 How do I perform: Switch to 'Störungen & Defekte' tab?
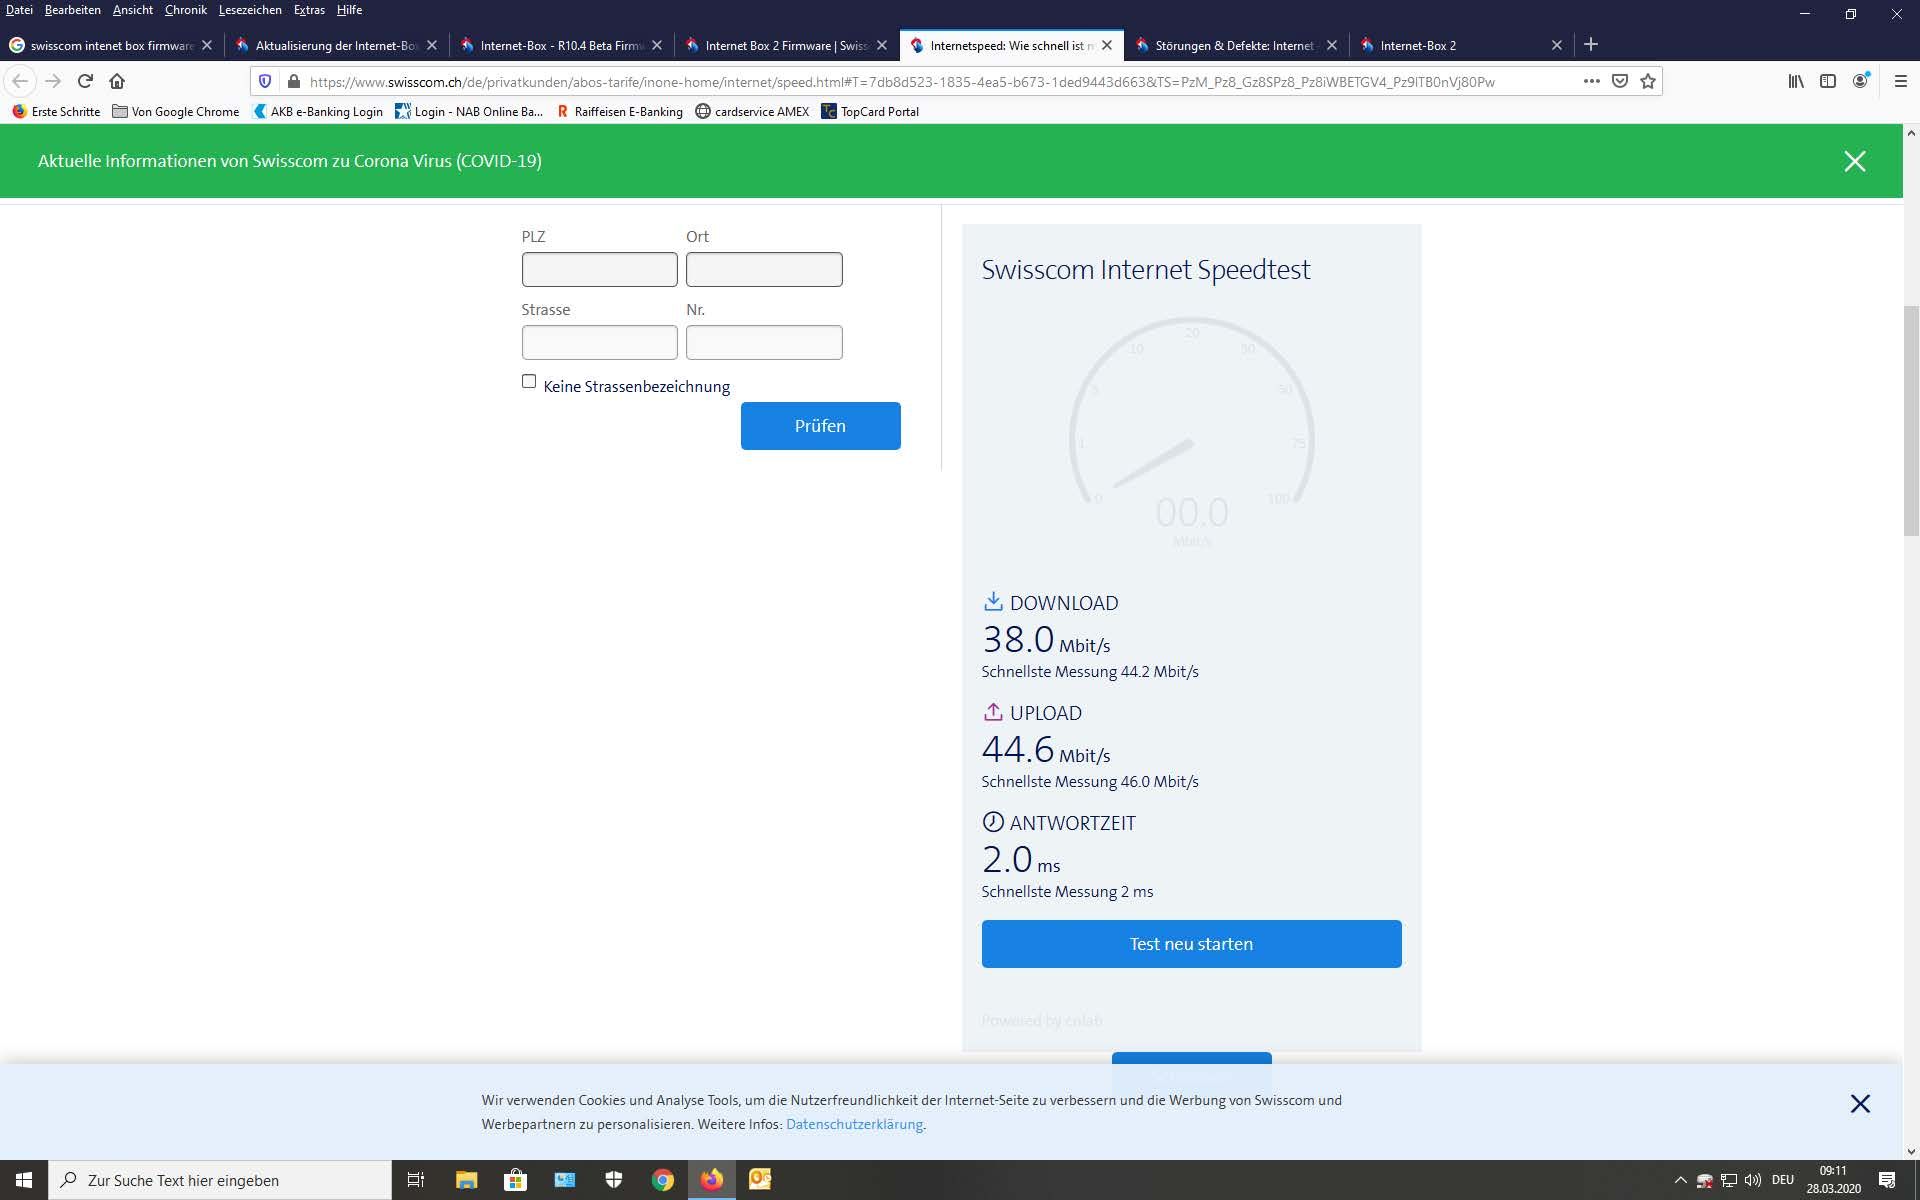click(x=1236, y=45)
